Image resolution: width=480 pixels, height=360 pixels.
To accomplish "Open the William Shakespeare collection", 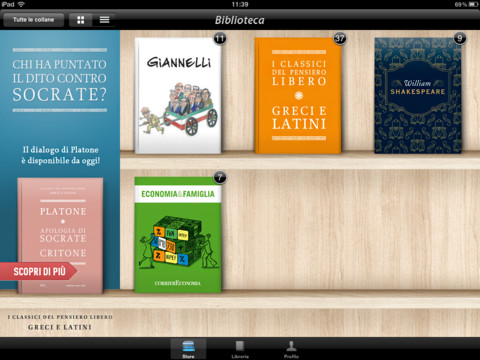I will [418, 96].
